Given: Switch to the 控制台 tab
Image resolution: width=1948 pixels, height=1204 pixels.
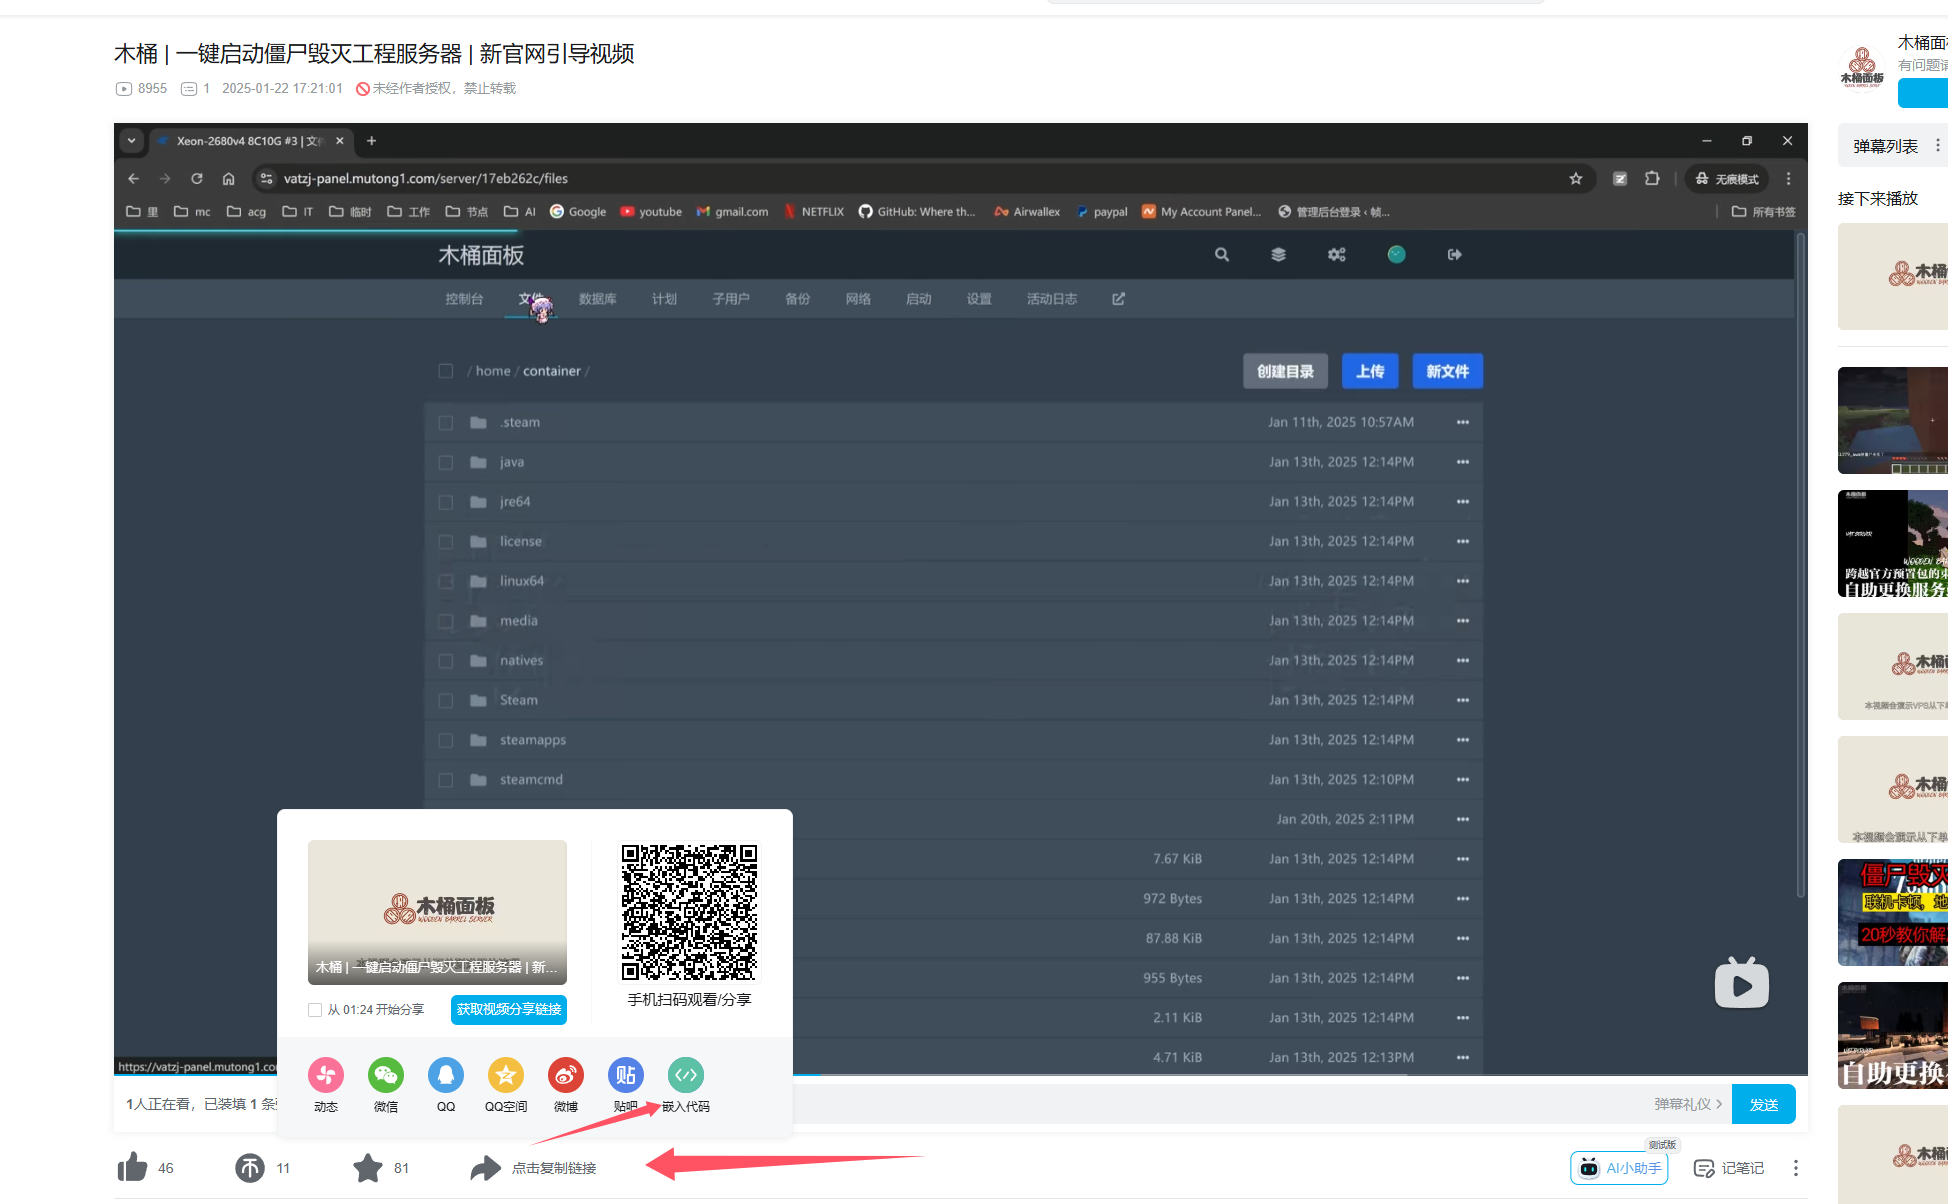Looking at the screenshot, I should pyautogui.click(x=464, y=299).
